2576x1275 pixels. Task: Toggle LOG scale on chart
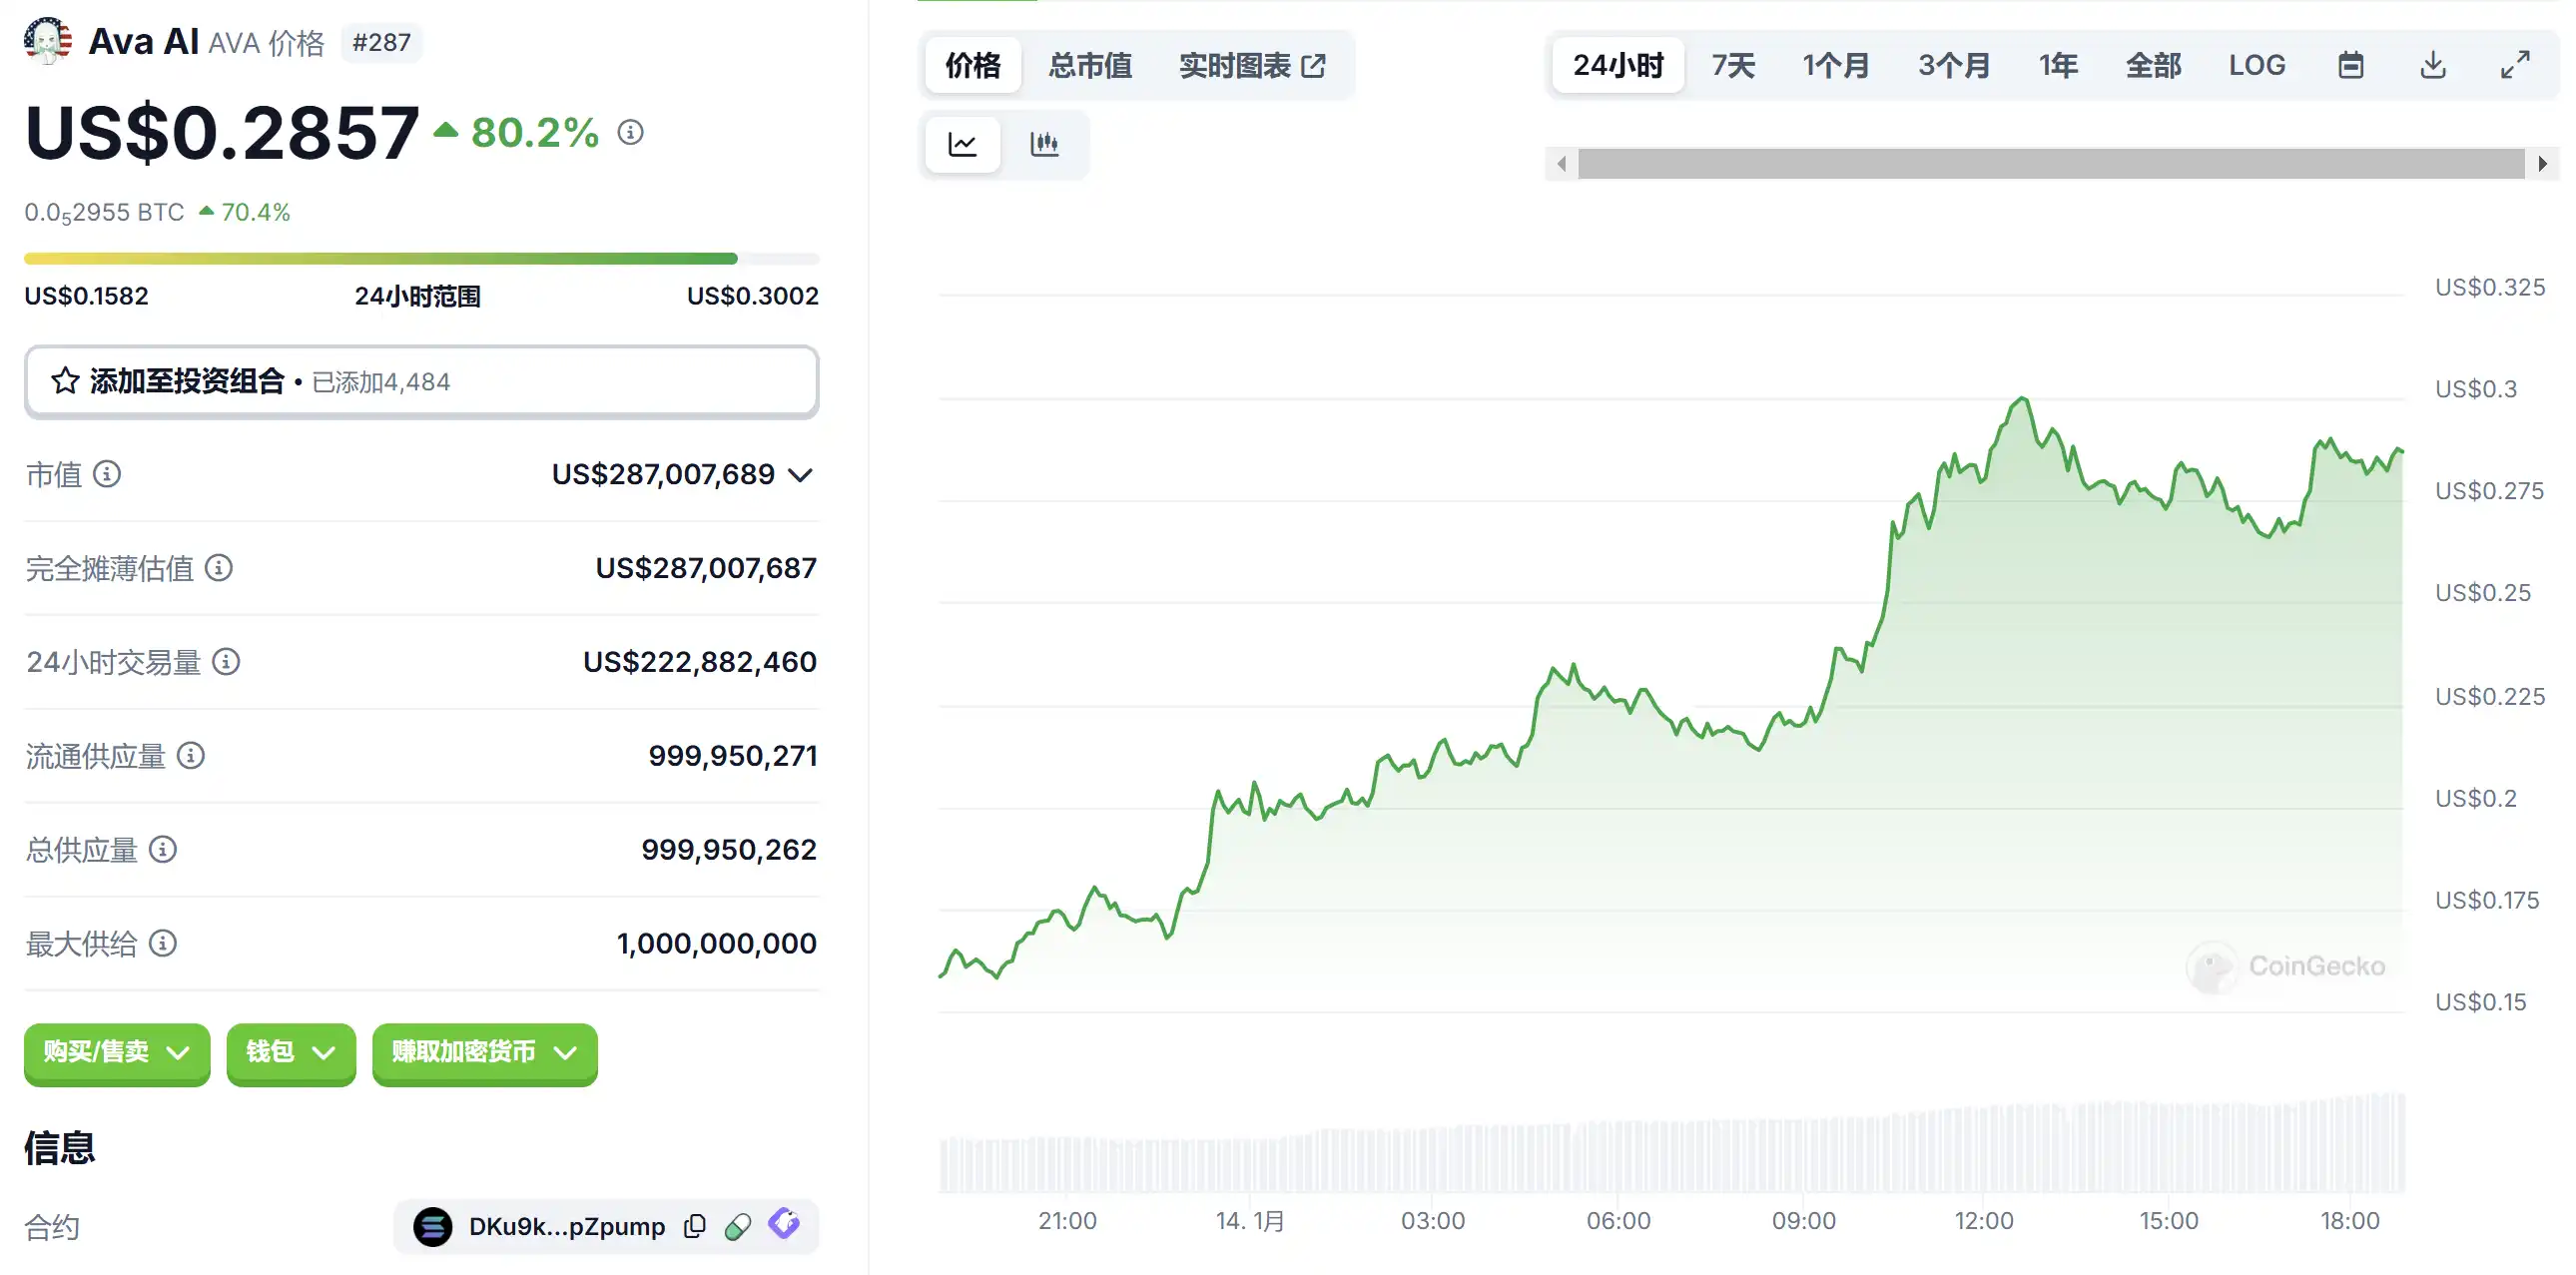[2256, 66]
